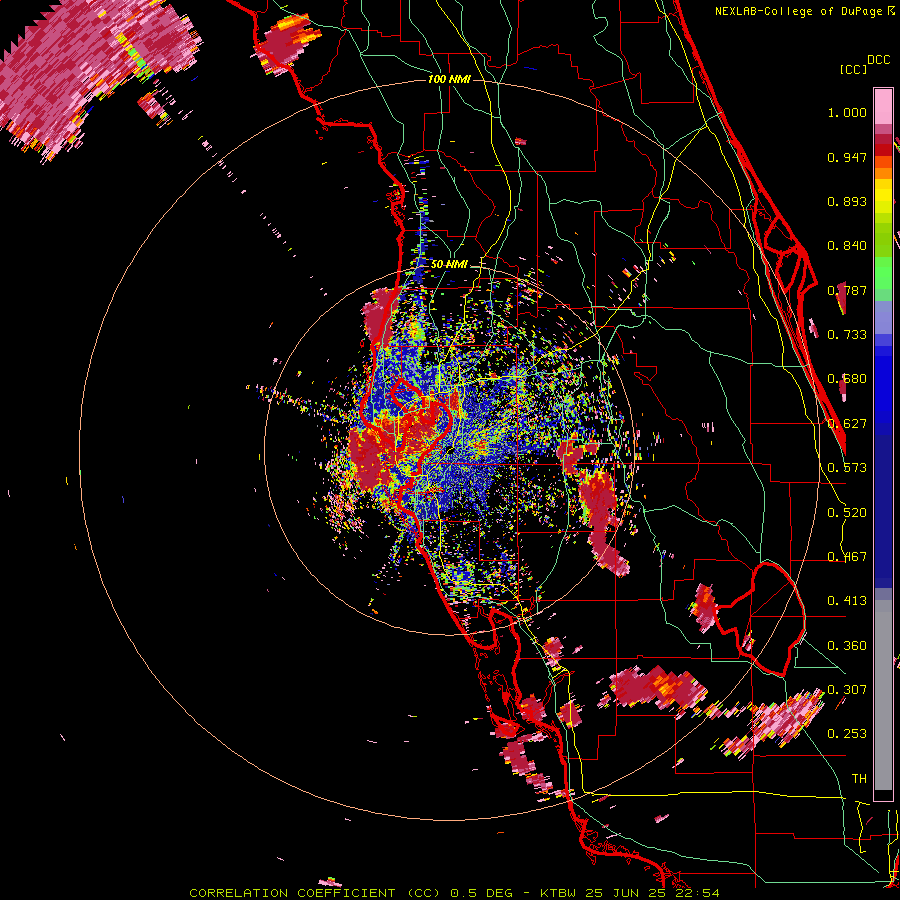Click the DCC product label above the color bar
The height and width of the screenshot is (900, 900).
879,60
